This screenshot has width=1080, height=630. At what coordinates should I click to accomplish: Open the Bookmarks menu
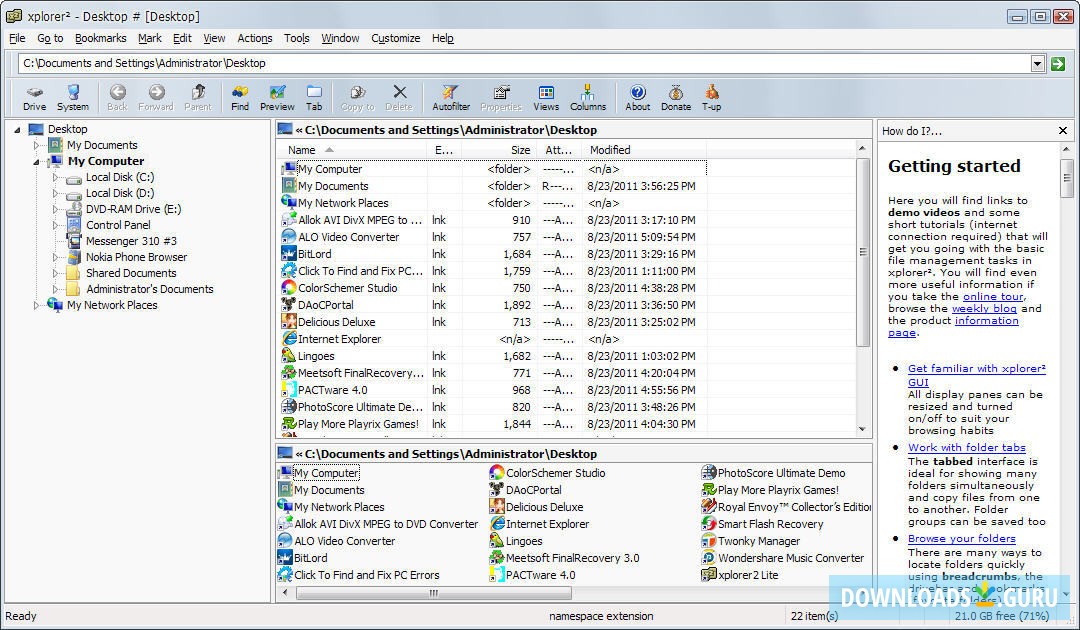[x=100, y=38]
